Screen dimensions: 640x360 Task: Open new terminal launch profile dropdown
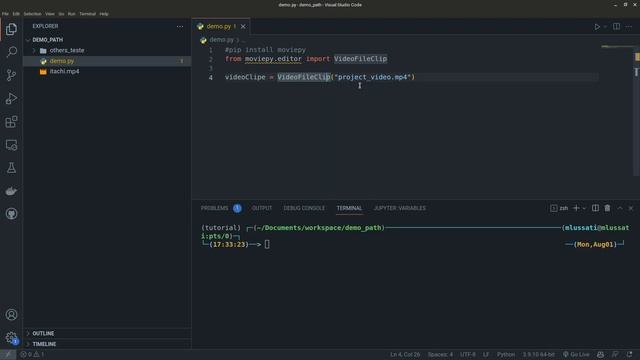click(x=584, y=208)
